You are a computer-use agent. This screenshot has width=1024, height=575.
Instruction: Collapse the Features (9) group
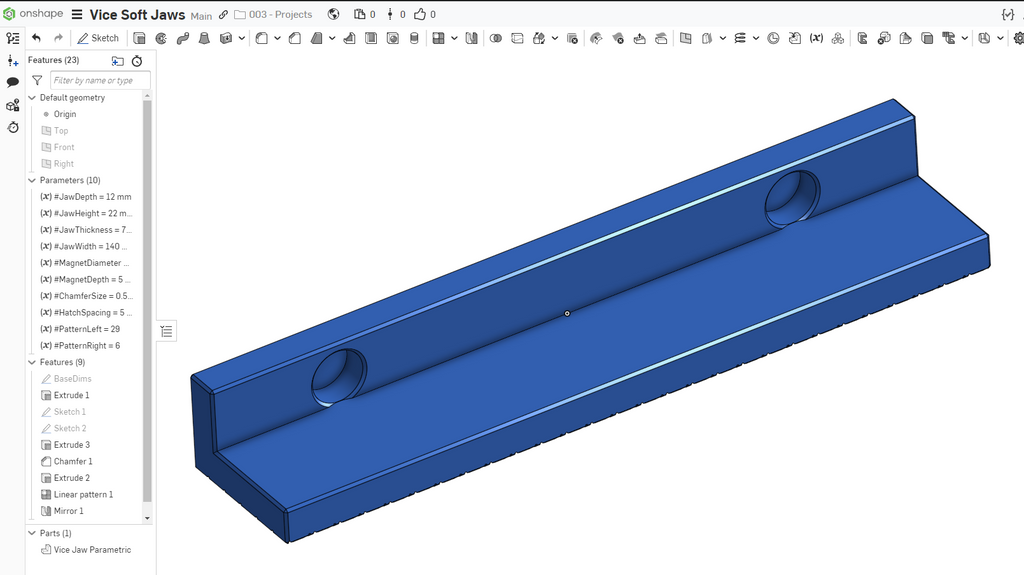click(x=32, y=362)
